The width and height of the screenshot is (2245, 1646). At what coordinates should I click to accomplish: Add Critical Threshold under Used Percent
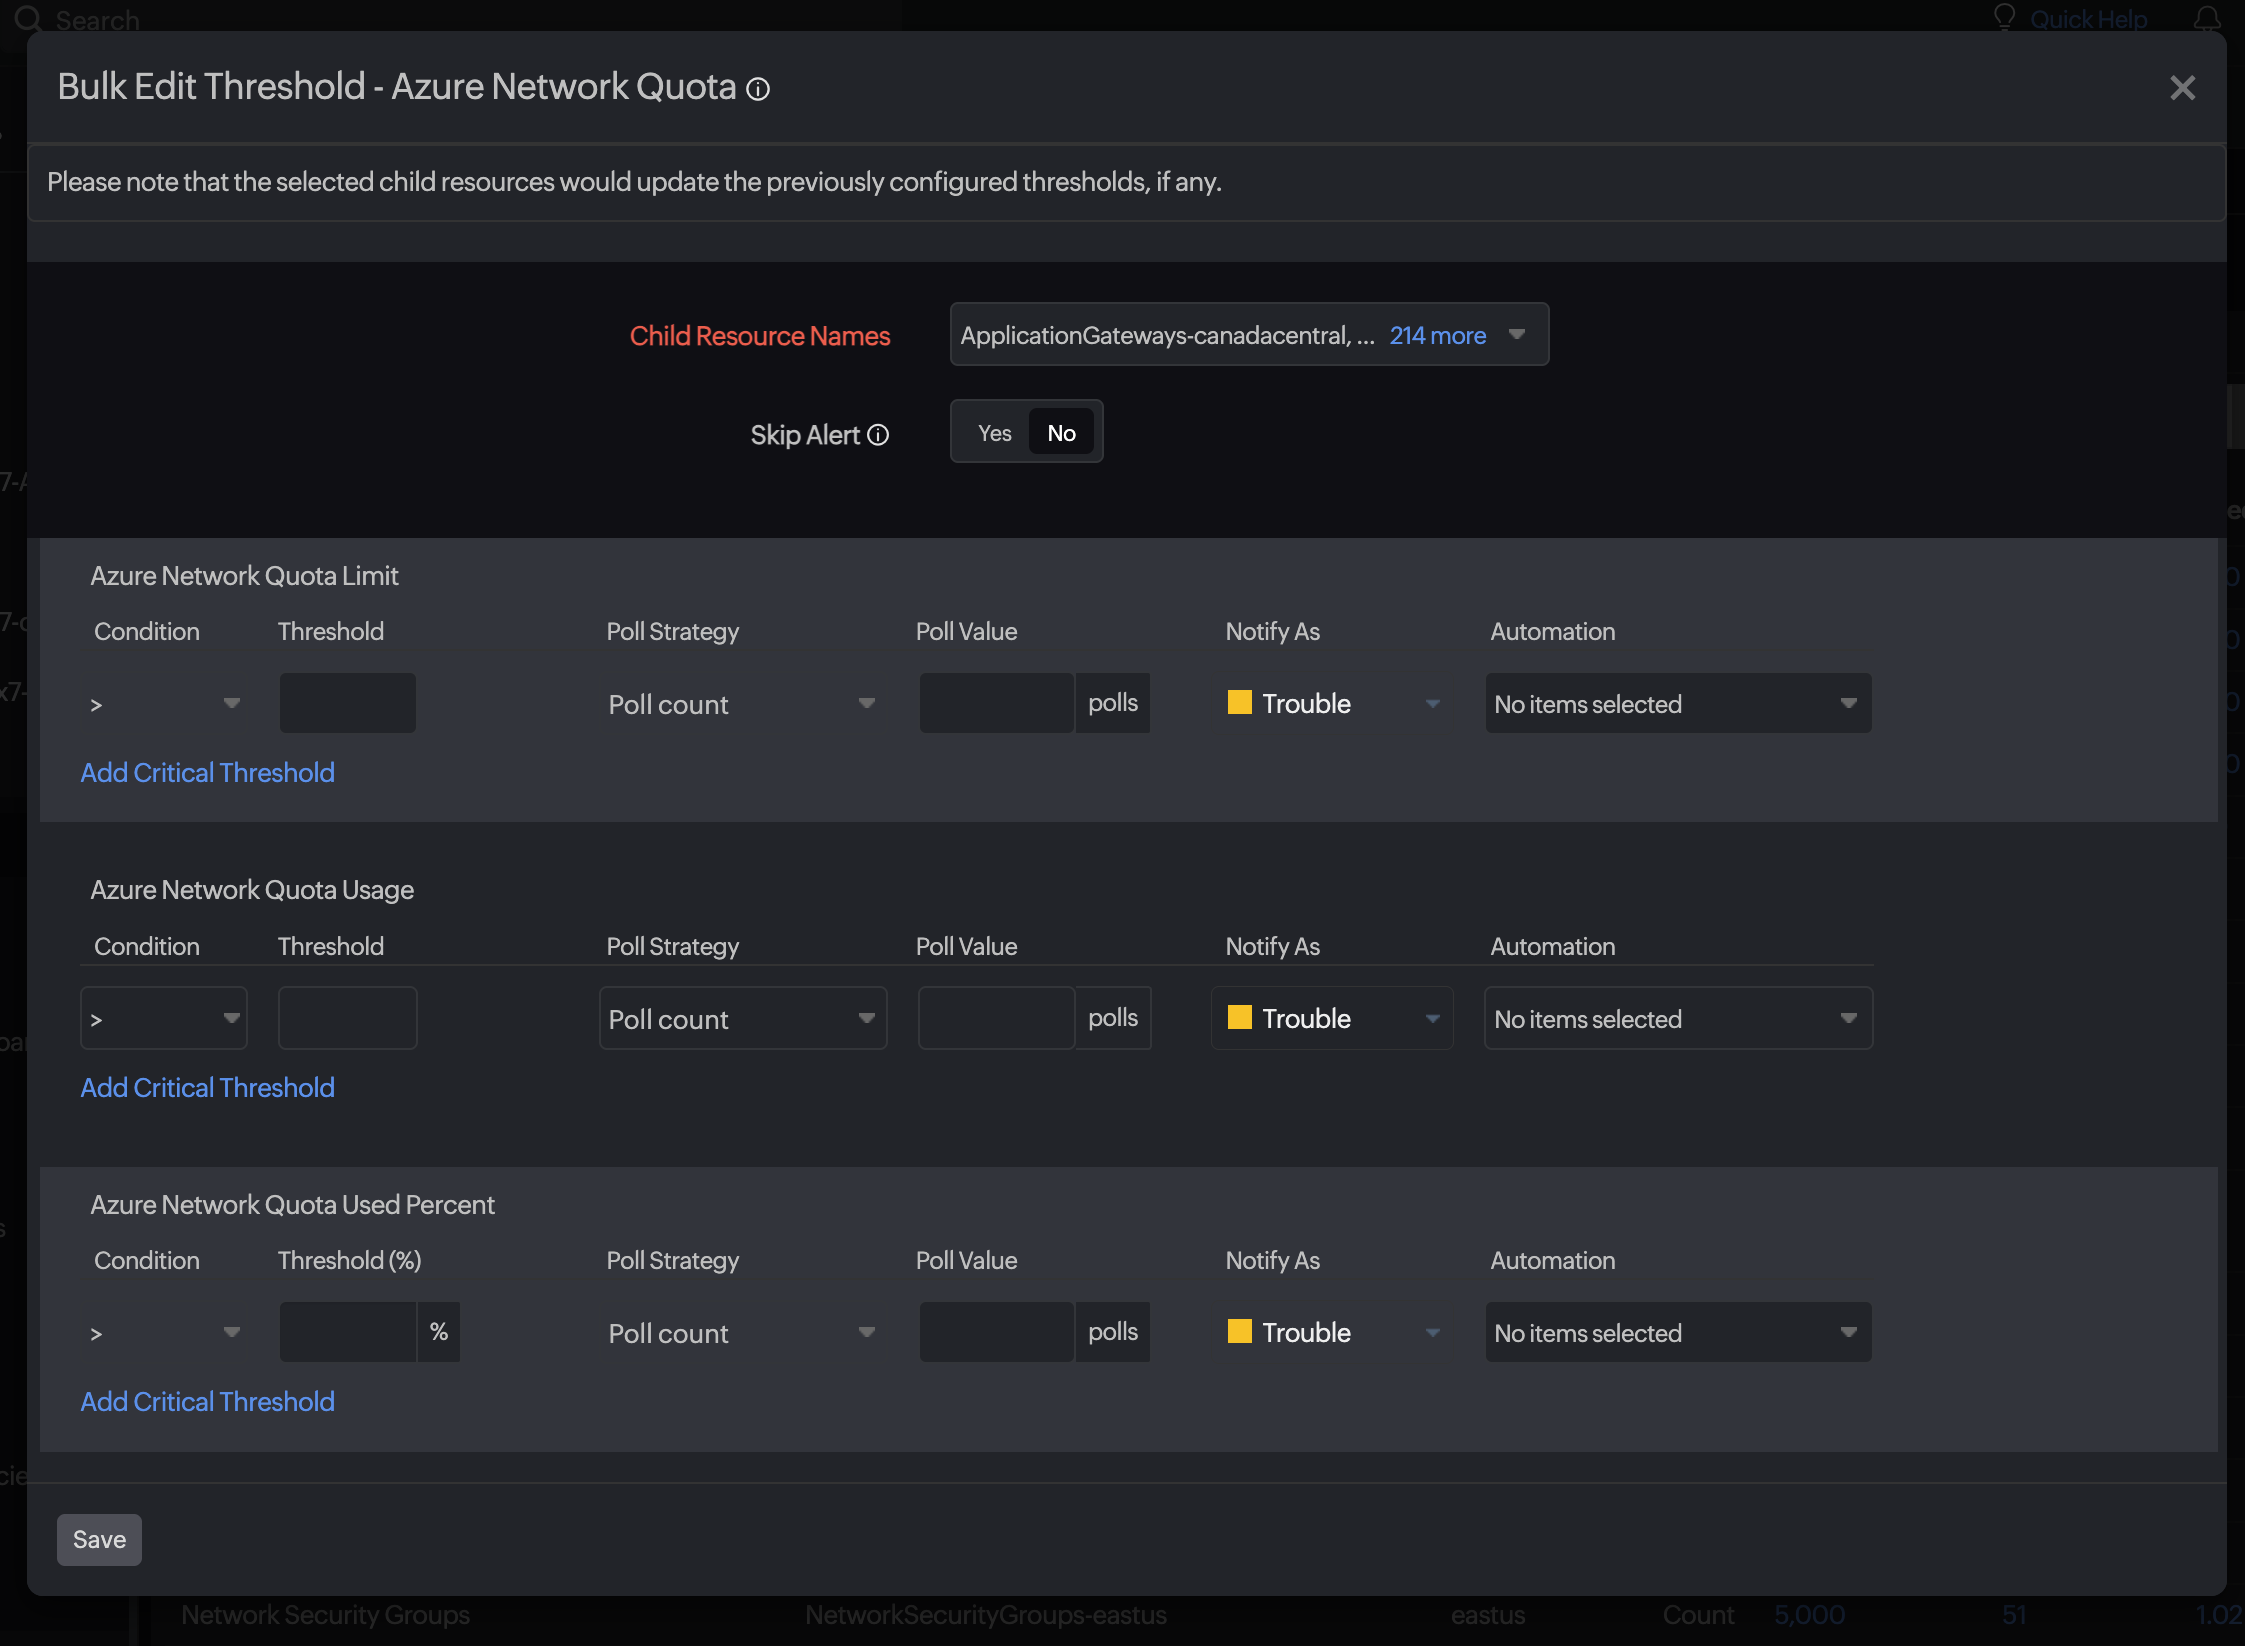click(207, 1401)
